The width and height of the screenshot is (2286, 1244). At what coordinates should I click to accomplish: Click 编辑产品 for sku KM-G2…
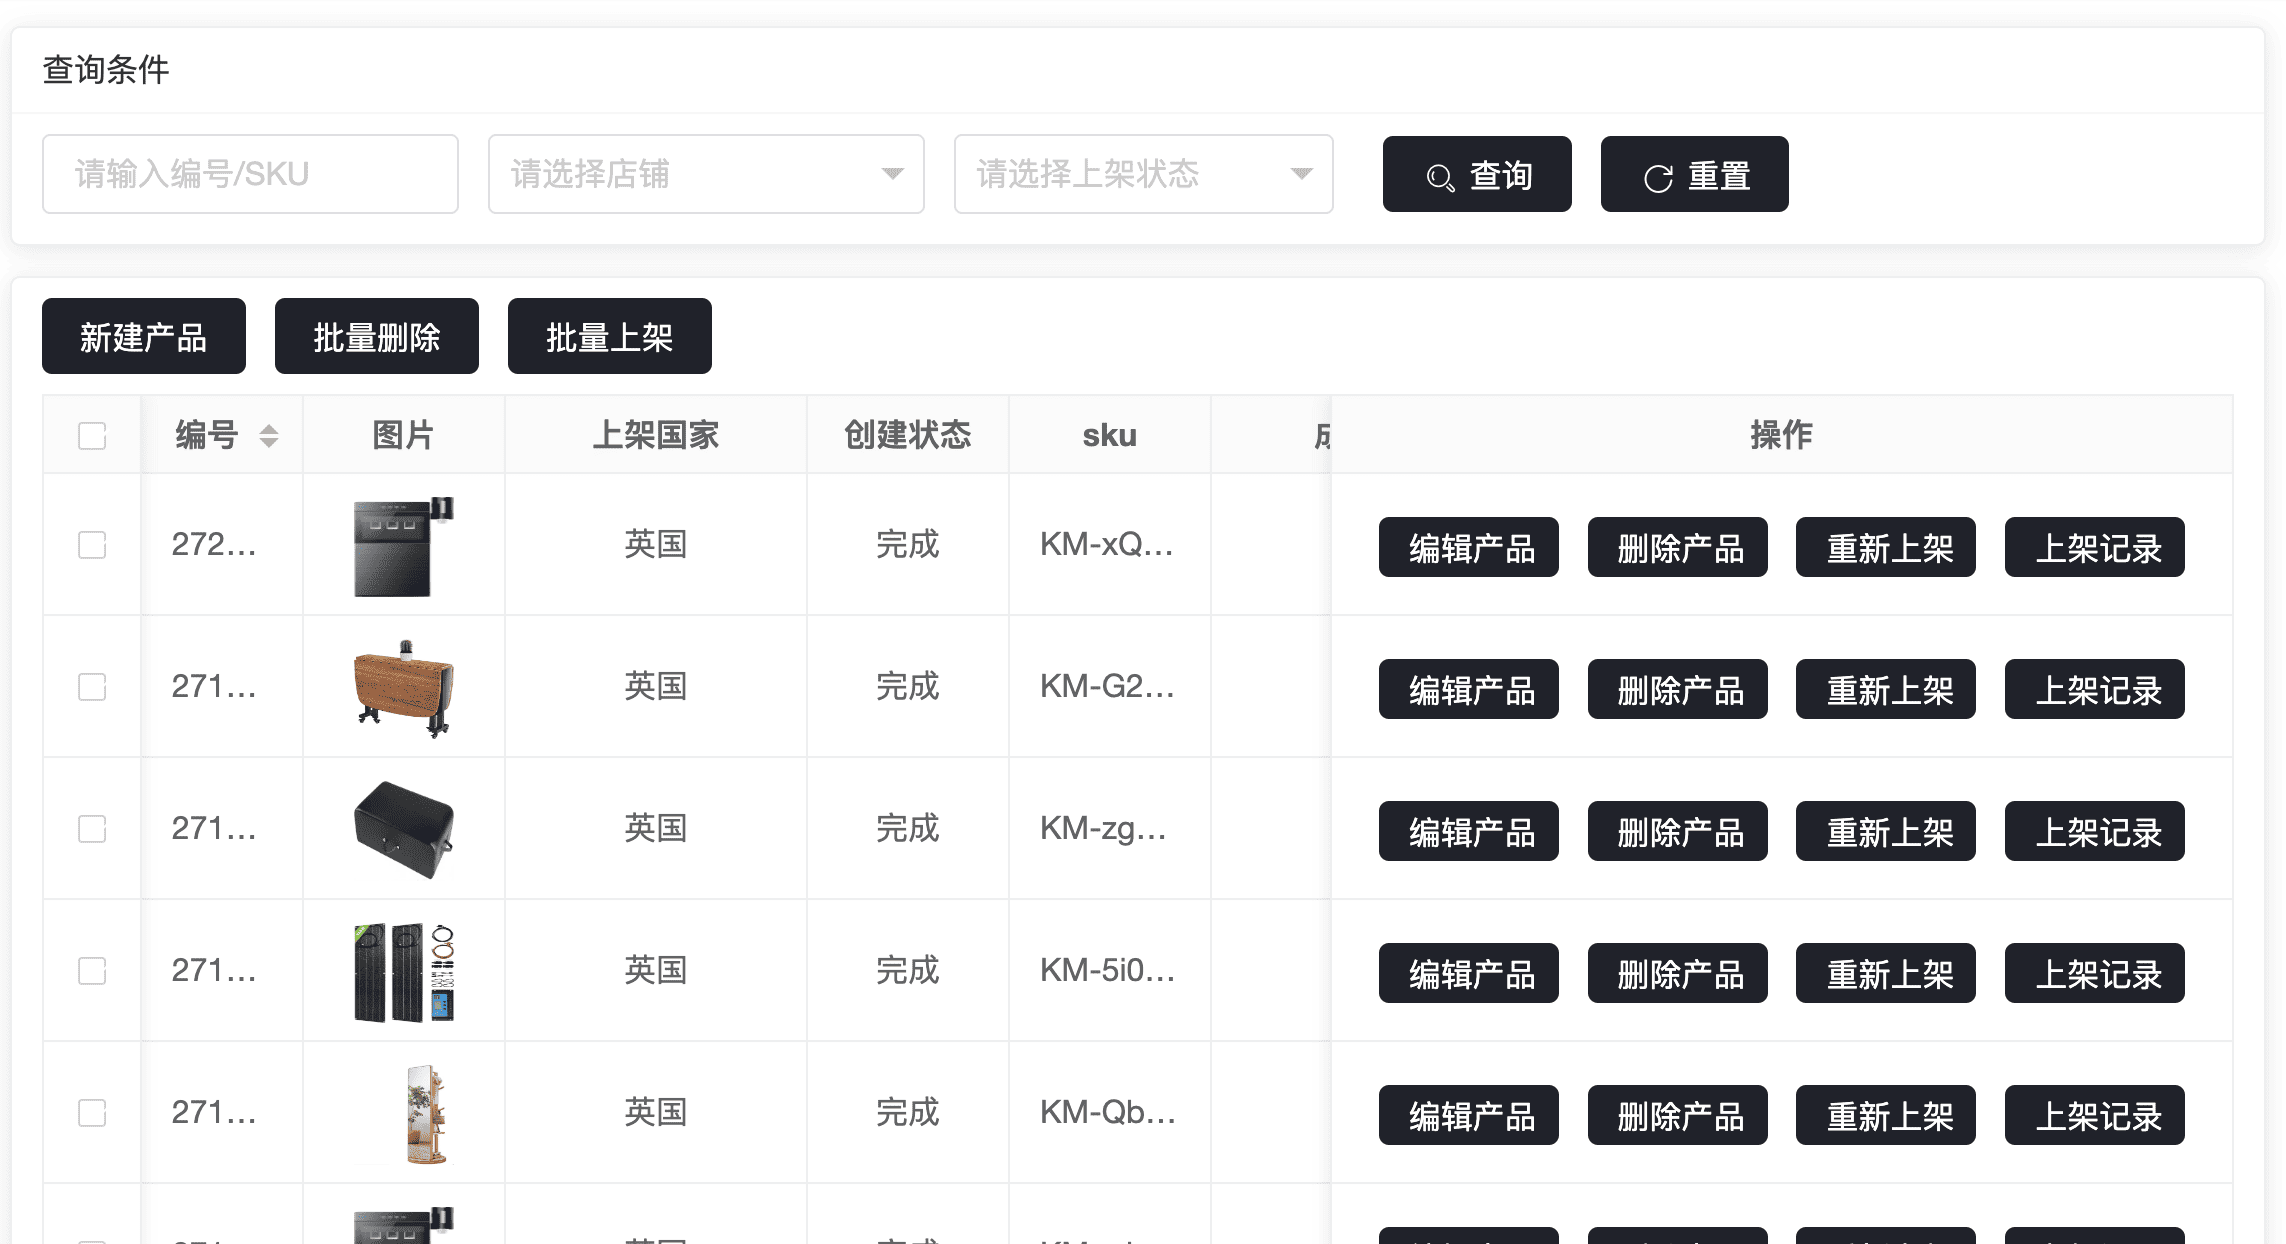1468,689
